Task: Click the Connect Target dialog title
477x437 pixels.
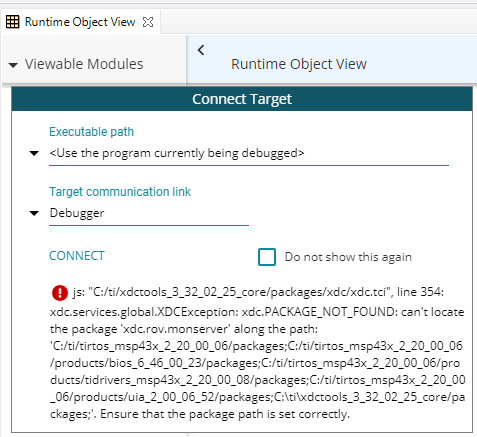Action: click(242, 99)
